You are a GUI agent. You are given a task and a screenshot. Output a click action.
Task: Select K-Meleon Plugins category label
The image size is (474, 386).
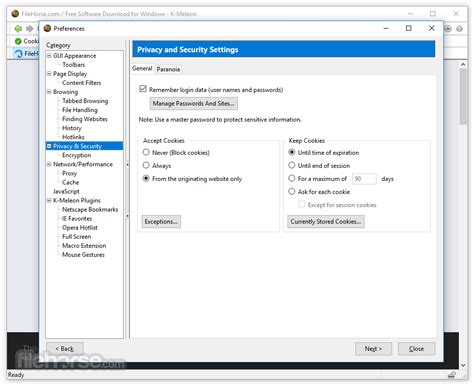click(x=77, y=200)
